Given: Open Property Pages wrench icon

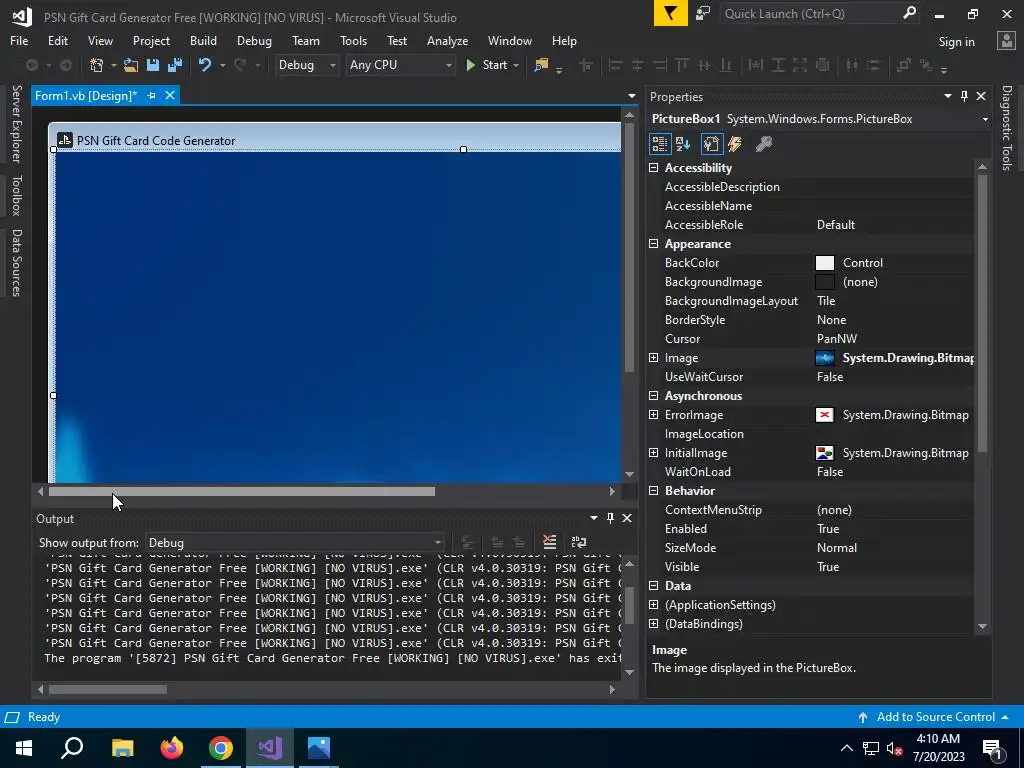Looking at the screenshot, I should (x=763, y=144).
